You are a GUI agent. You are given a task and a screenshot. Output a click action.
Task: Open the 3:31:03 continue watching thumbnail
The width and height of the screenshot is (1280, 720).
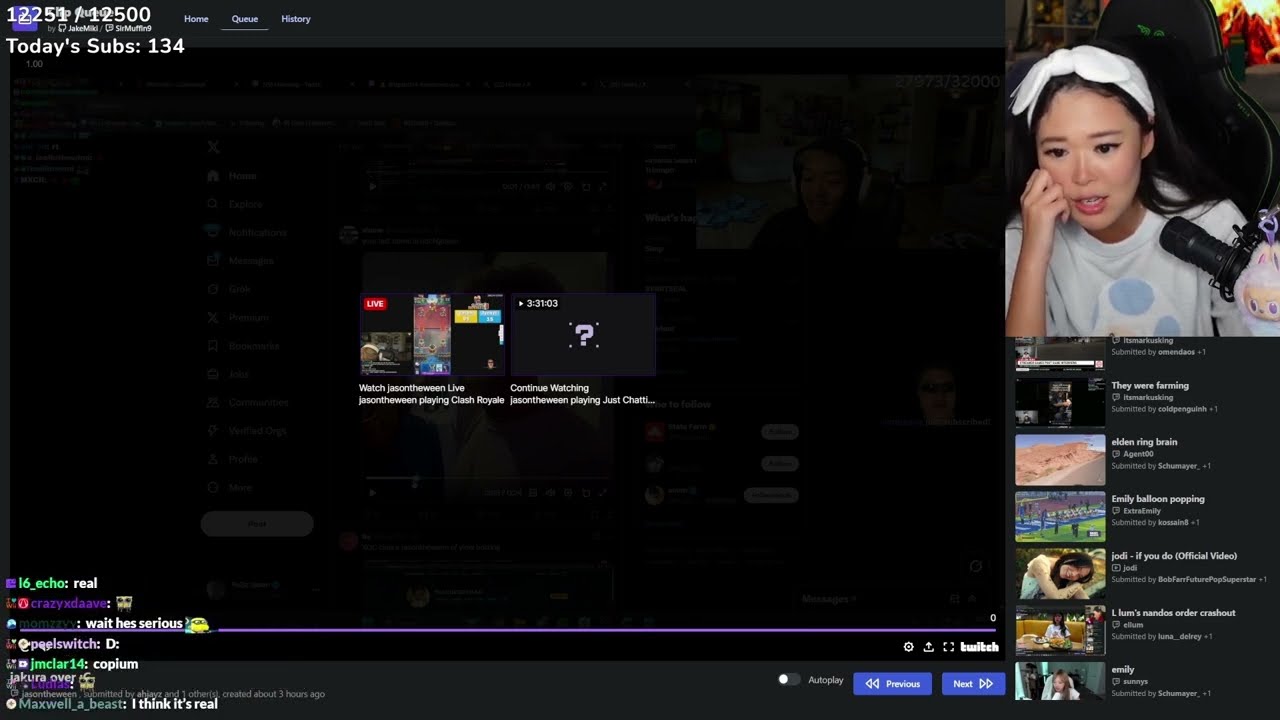[x=583, y=335]
